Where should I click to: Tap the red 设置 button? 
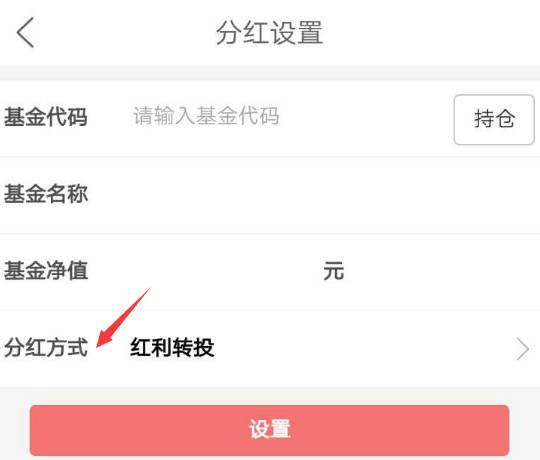pyautogui.click(x=269, y=430)
